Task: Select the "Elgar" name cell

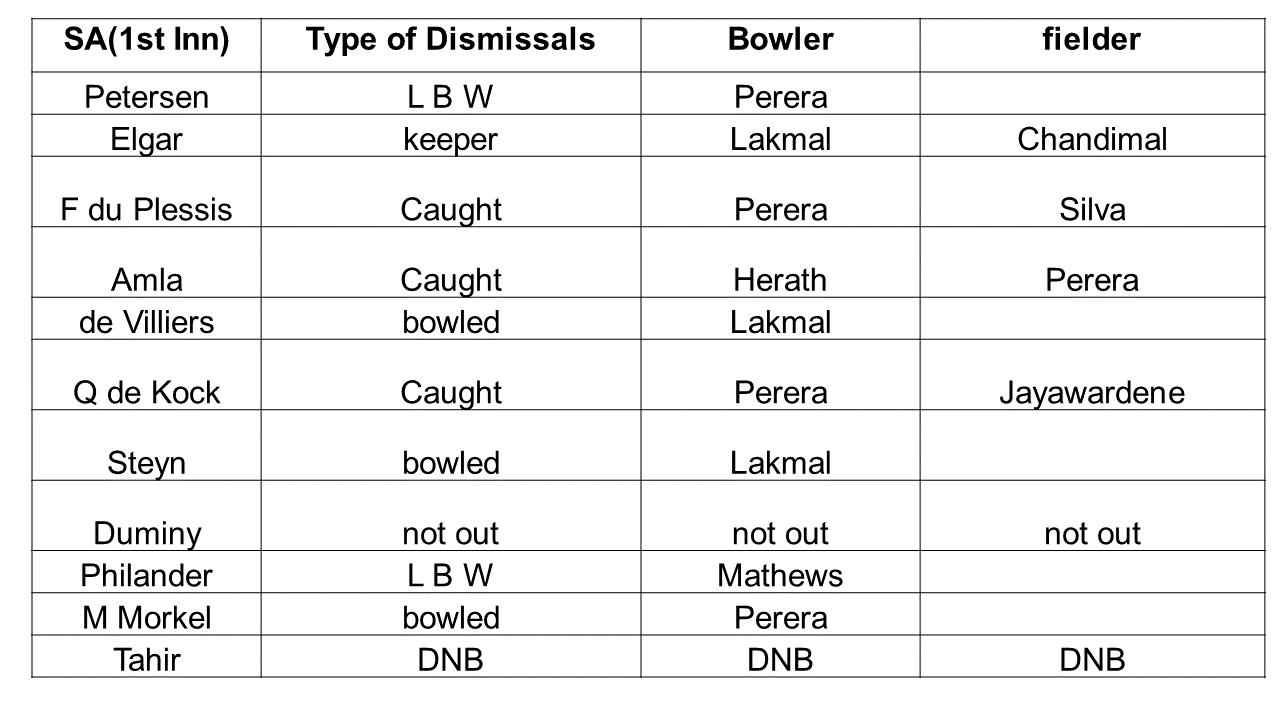Action: (x=146, y=139)
